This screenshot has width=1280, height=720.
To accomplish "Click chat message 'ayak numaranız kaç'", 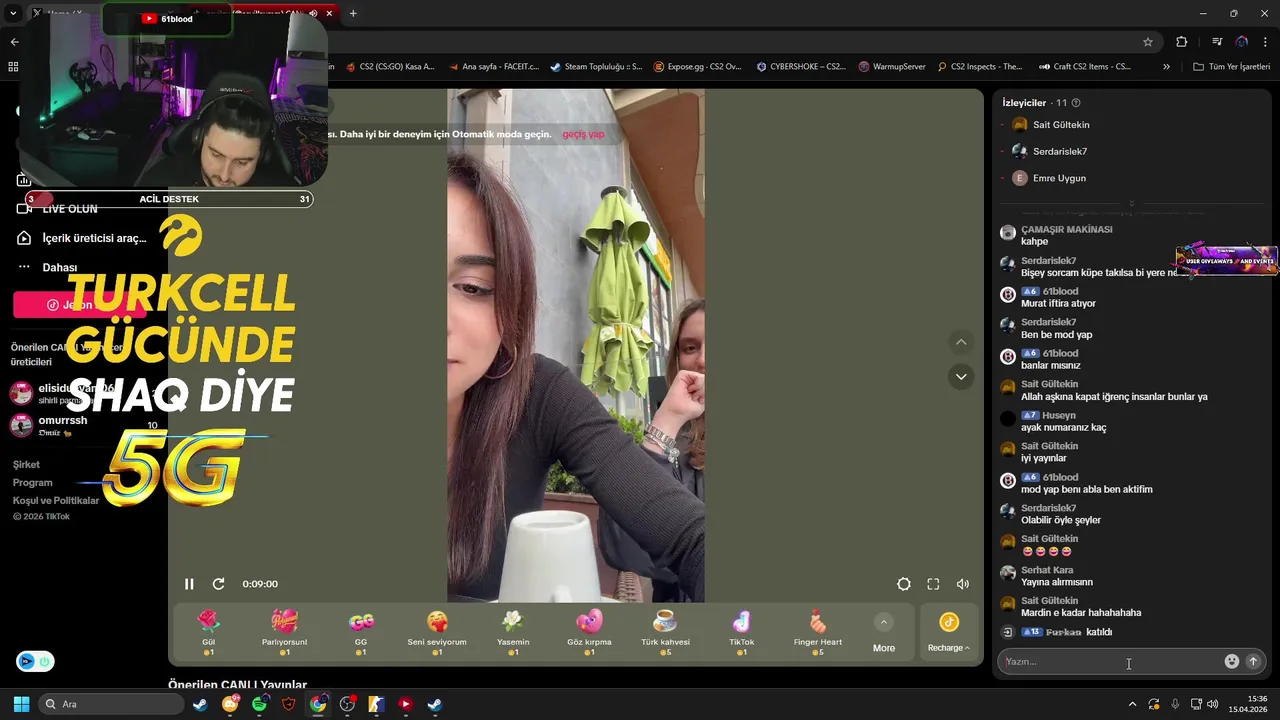I will click(1063, 427).
